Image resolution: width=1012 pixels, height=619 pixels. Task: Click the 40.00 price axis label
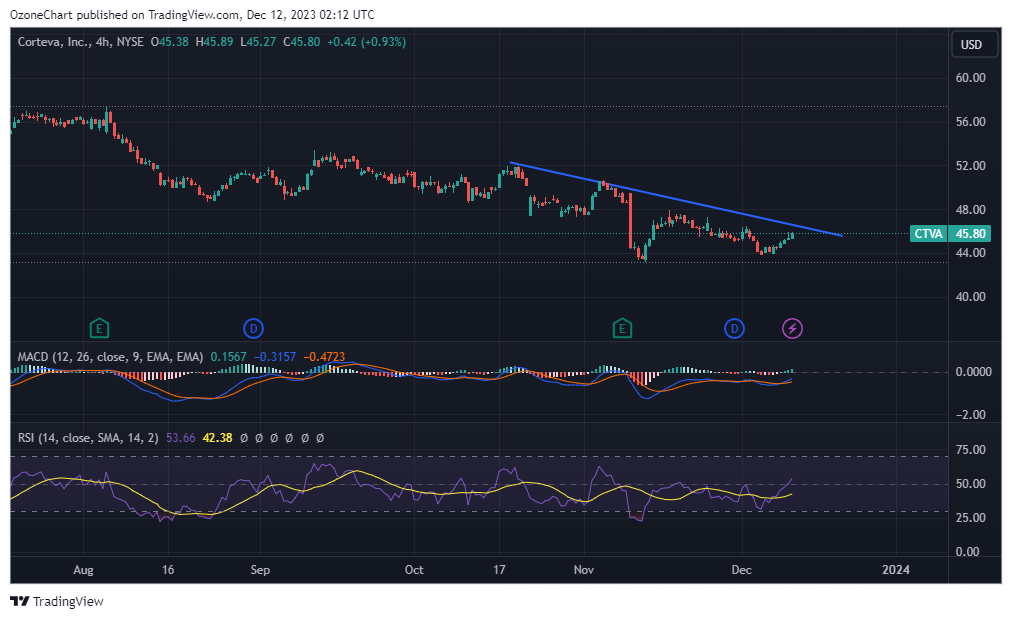pos(971,297)
